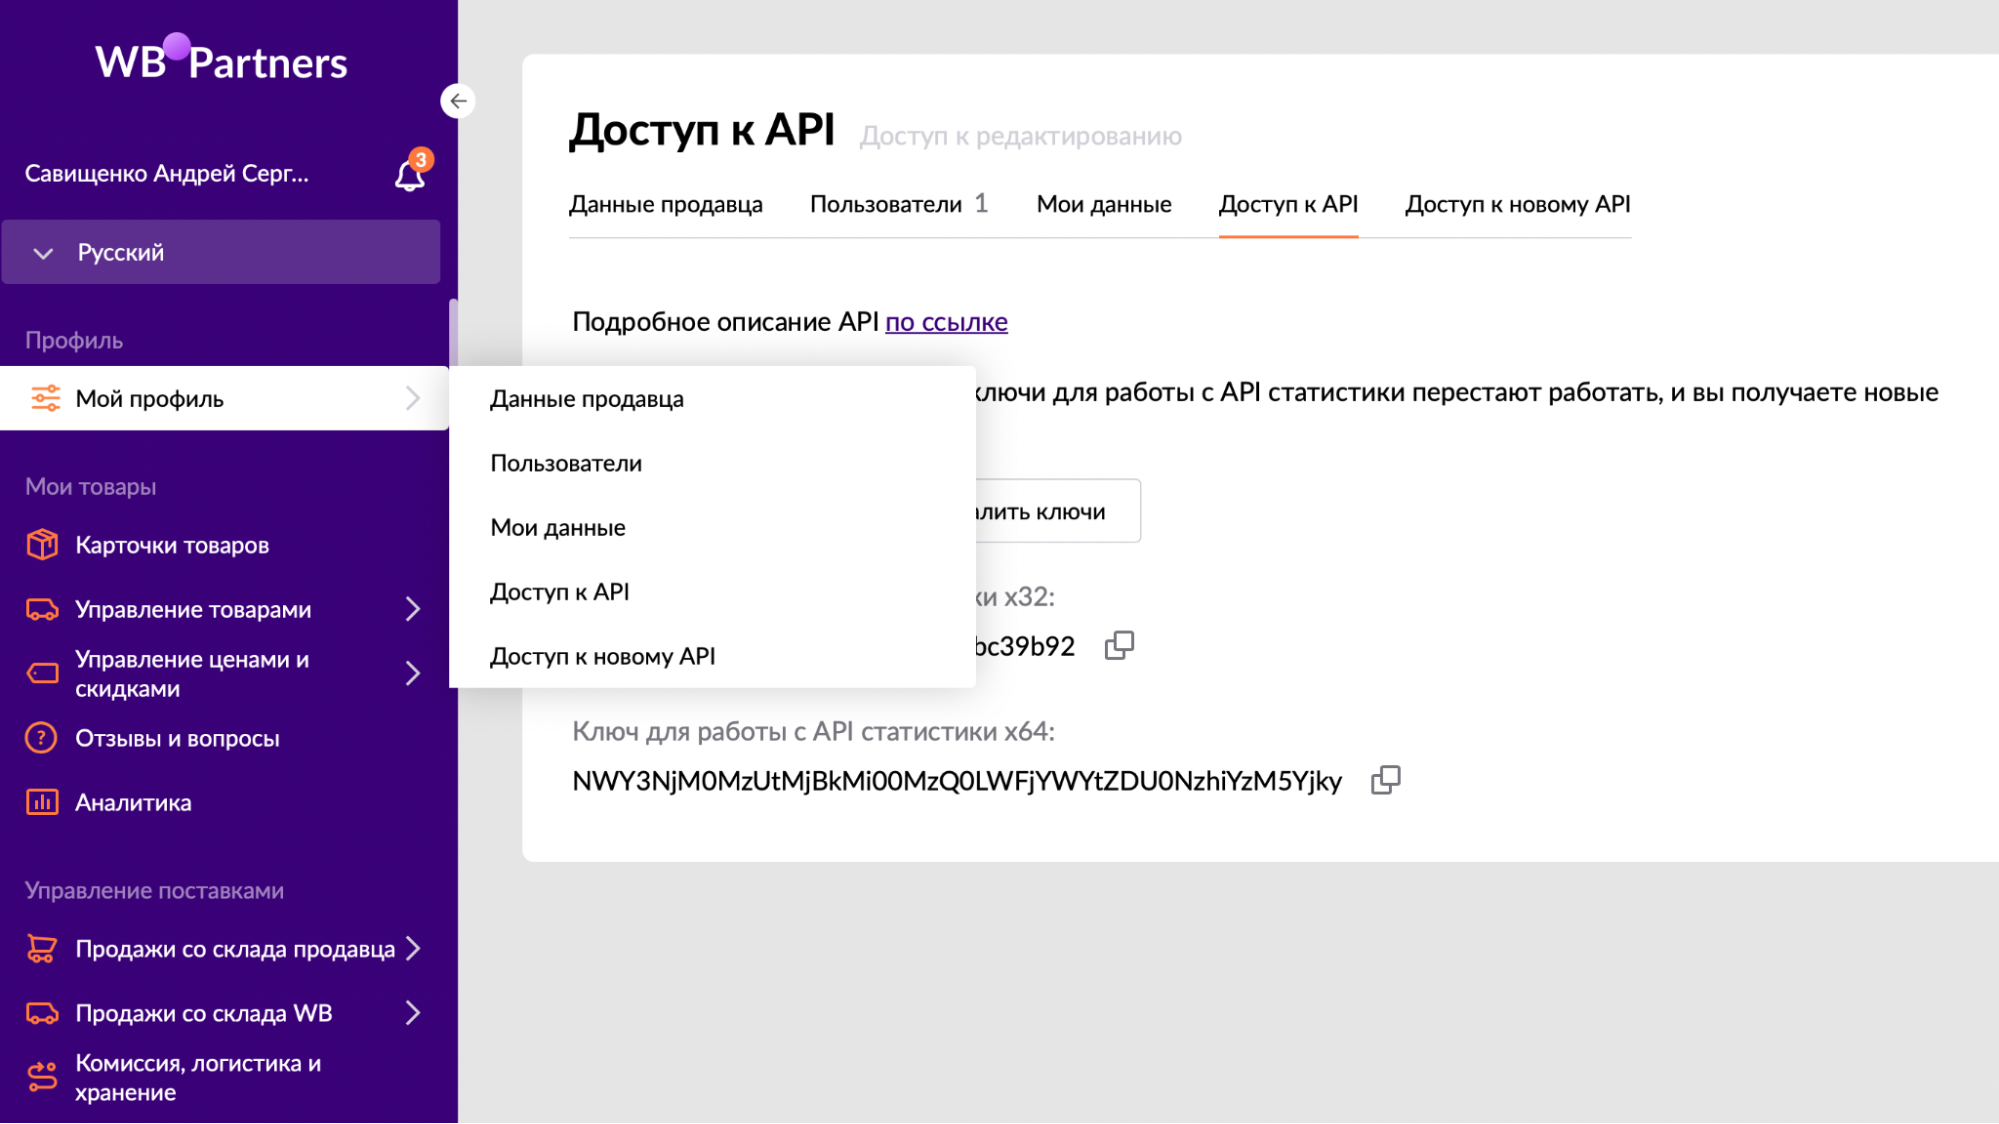Open the API description по ссылке link
Screen dimensions: 1999x1124
click(946, 322)
